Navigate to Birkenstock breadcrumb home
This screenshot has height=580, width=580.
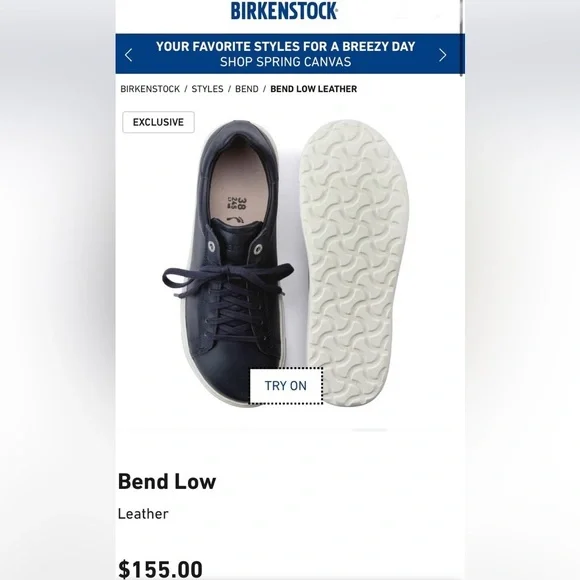[150, 89]
